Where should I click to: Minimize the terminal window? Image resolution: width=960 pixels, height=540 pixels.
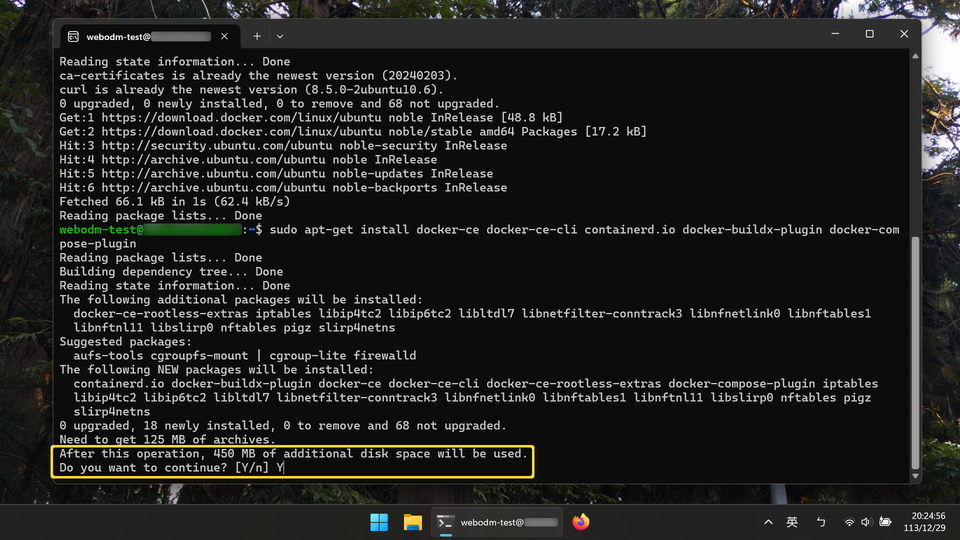tap(835, 34)
